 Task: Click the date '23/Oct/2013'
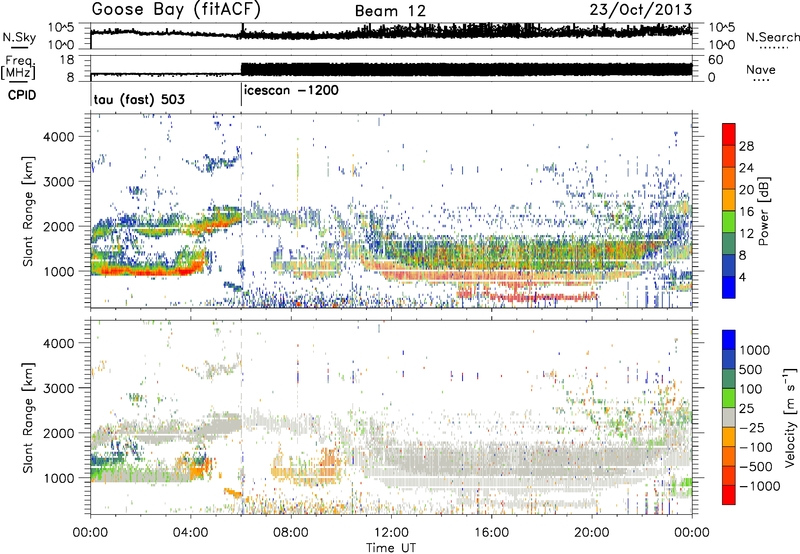click(x=641, y=10)
